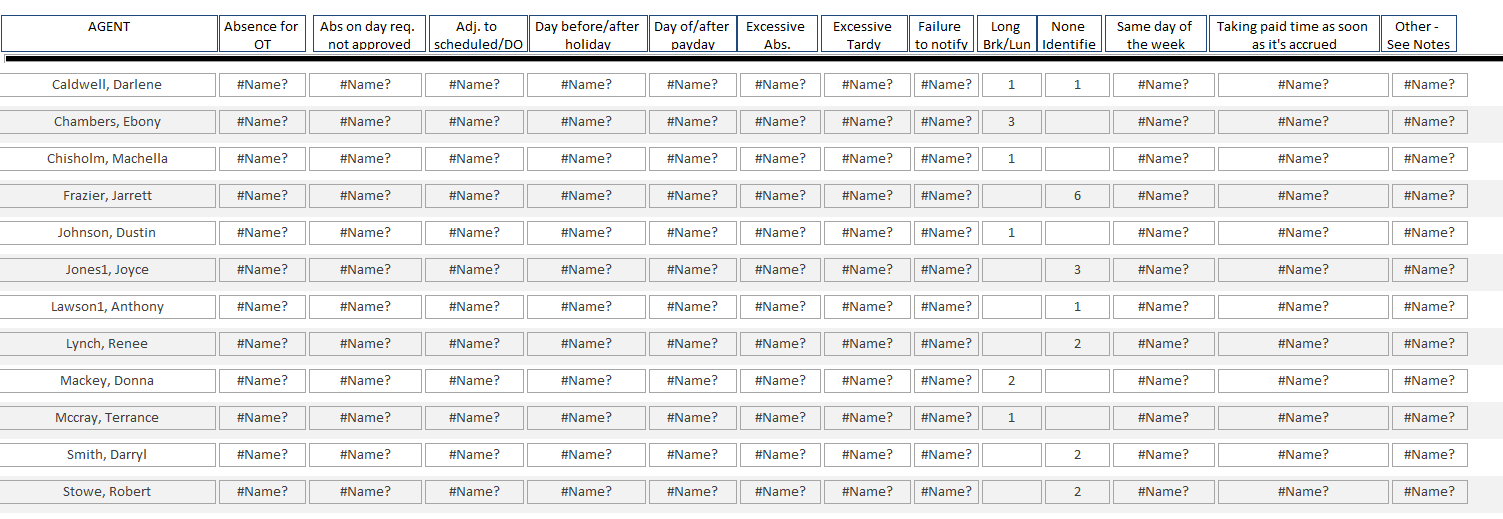Select Mackey, Donna's Long Brk/Lun cell

pos(1011,381)
